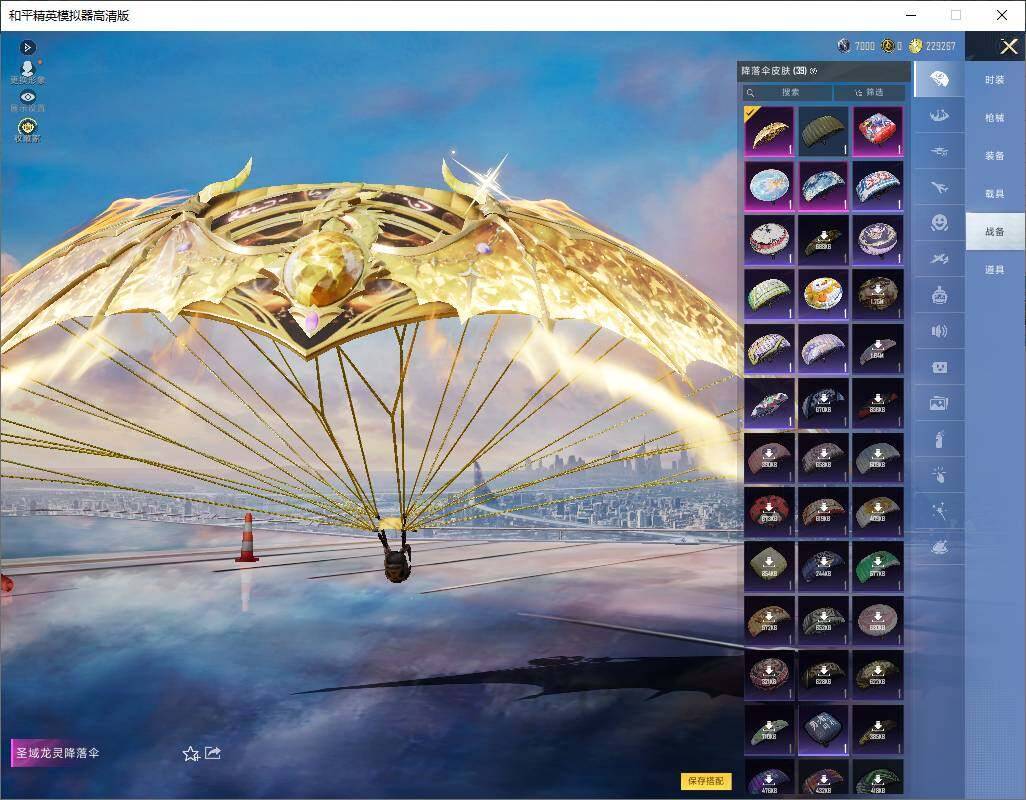Open the 筛选 filter dropdown
Image resolution: width=1026 pixels, height=800 pixels.
[x=870, y=92]
